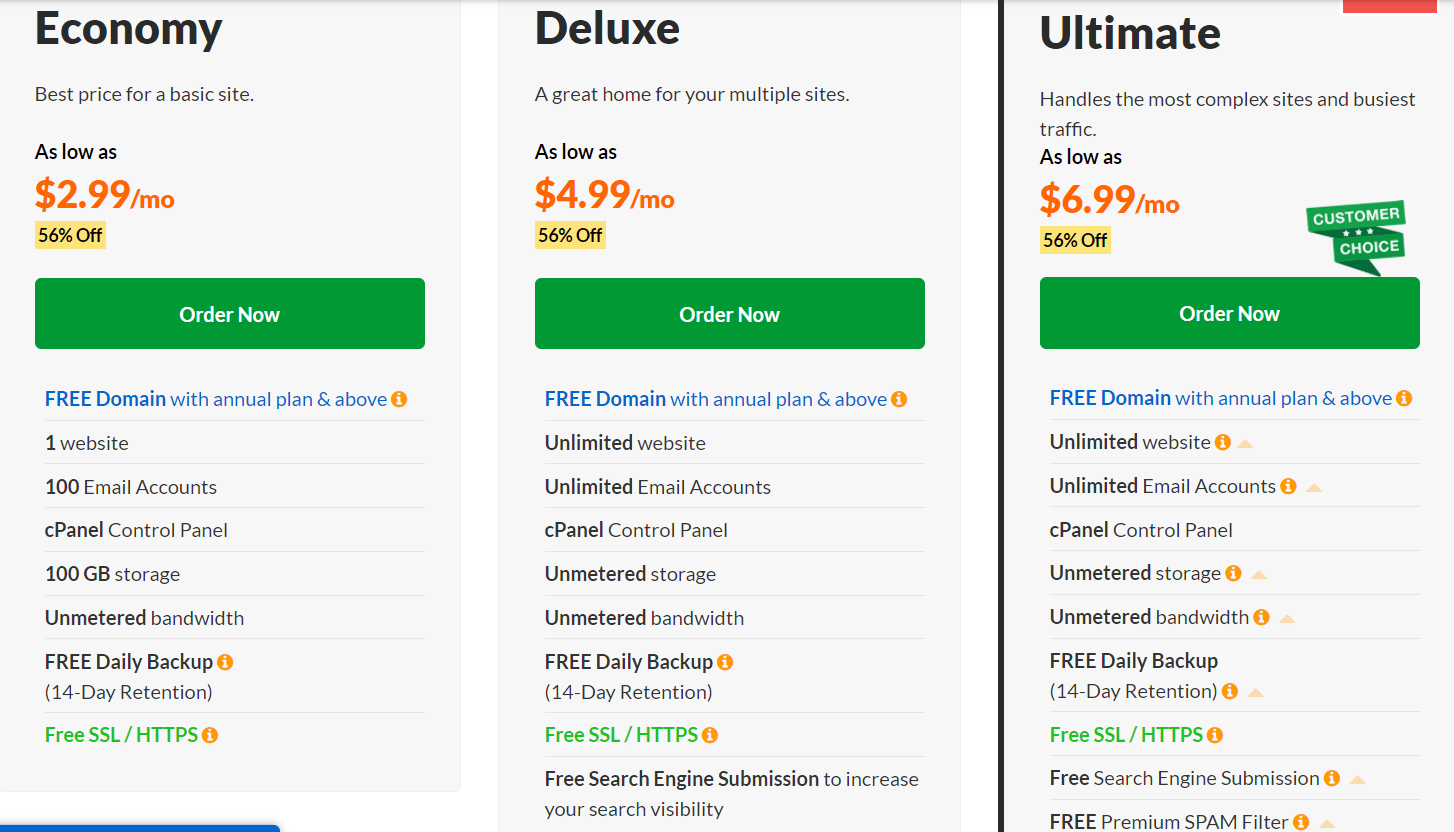The image size is (1454, 832).
Task: Expand Ultimate 14-Day Retention arrow
Action: click(1256, 693)
